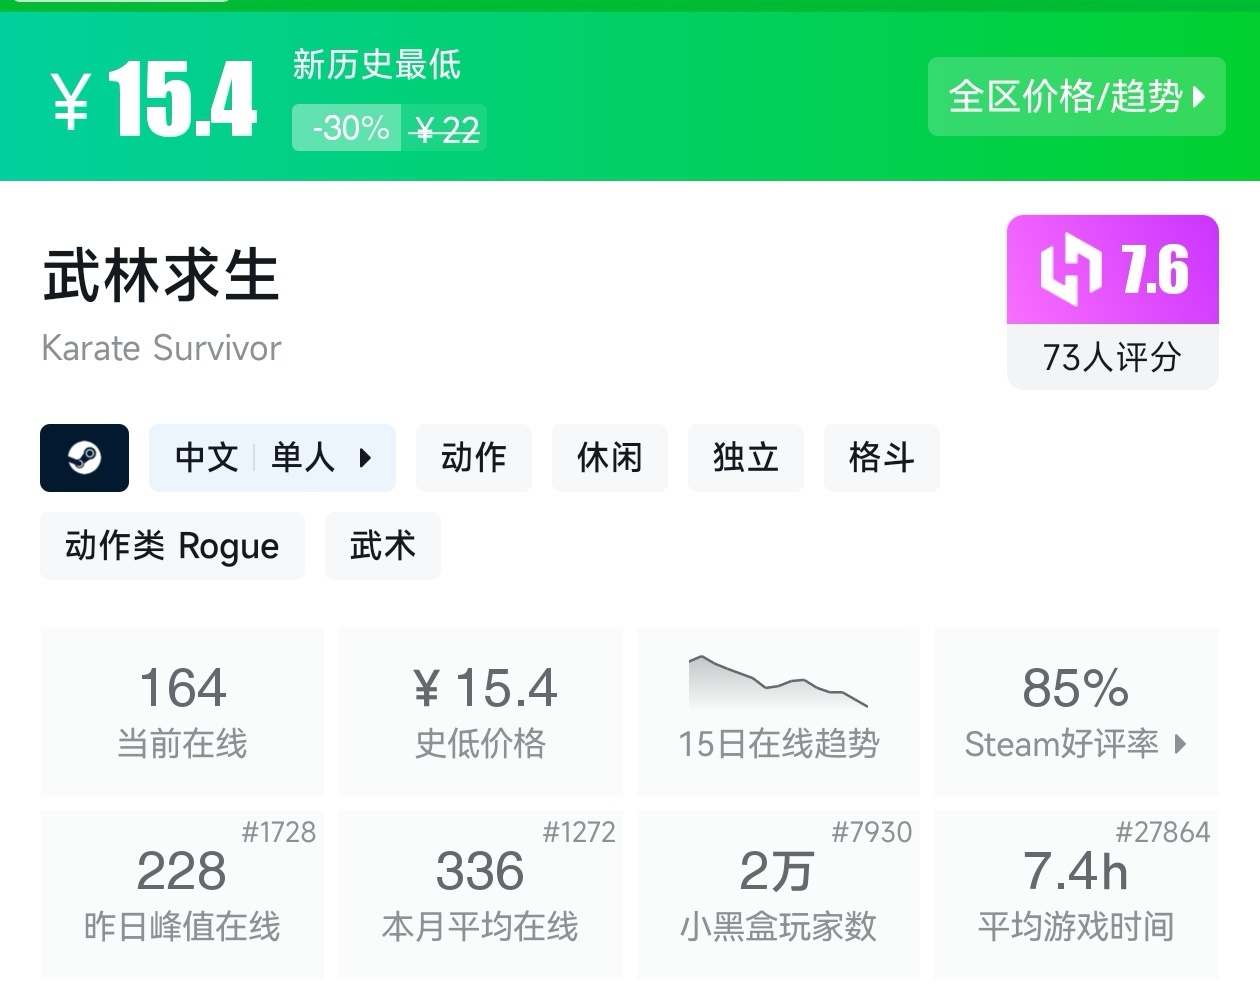Viewport: 1260px width, 1002px height.
Task: Select the 动作类 Rogue tag
Action: click(172, 546)
